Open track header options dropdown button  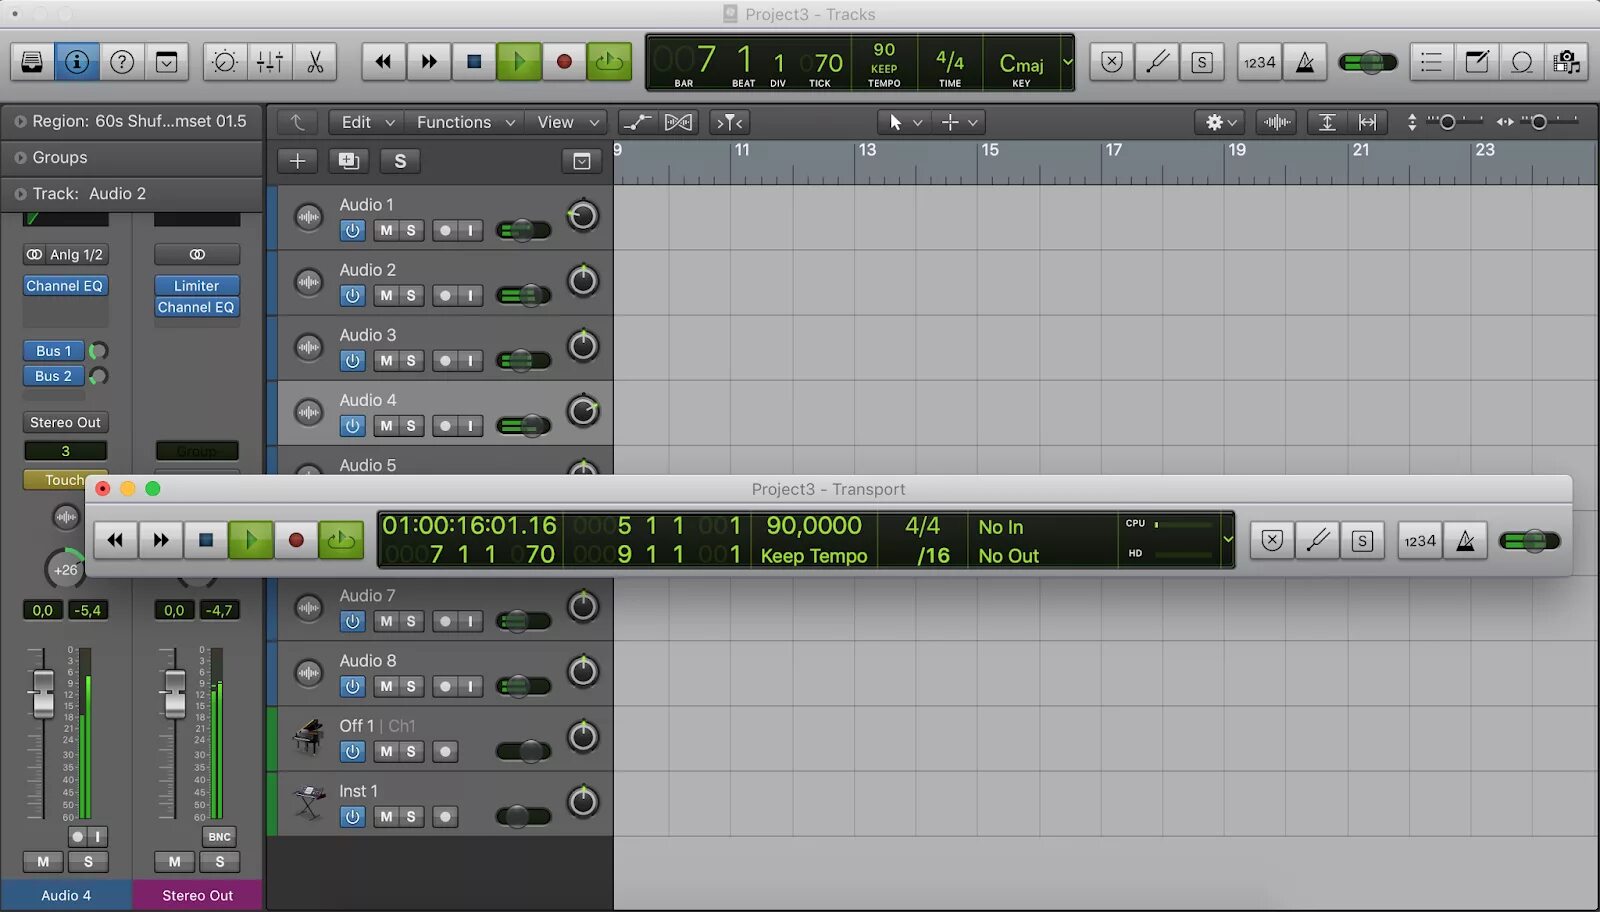tap(582, 161)
